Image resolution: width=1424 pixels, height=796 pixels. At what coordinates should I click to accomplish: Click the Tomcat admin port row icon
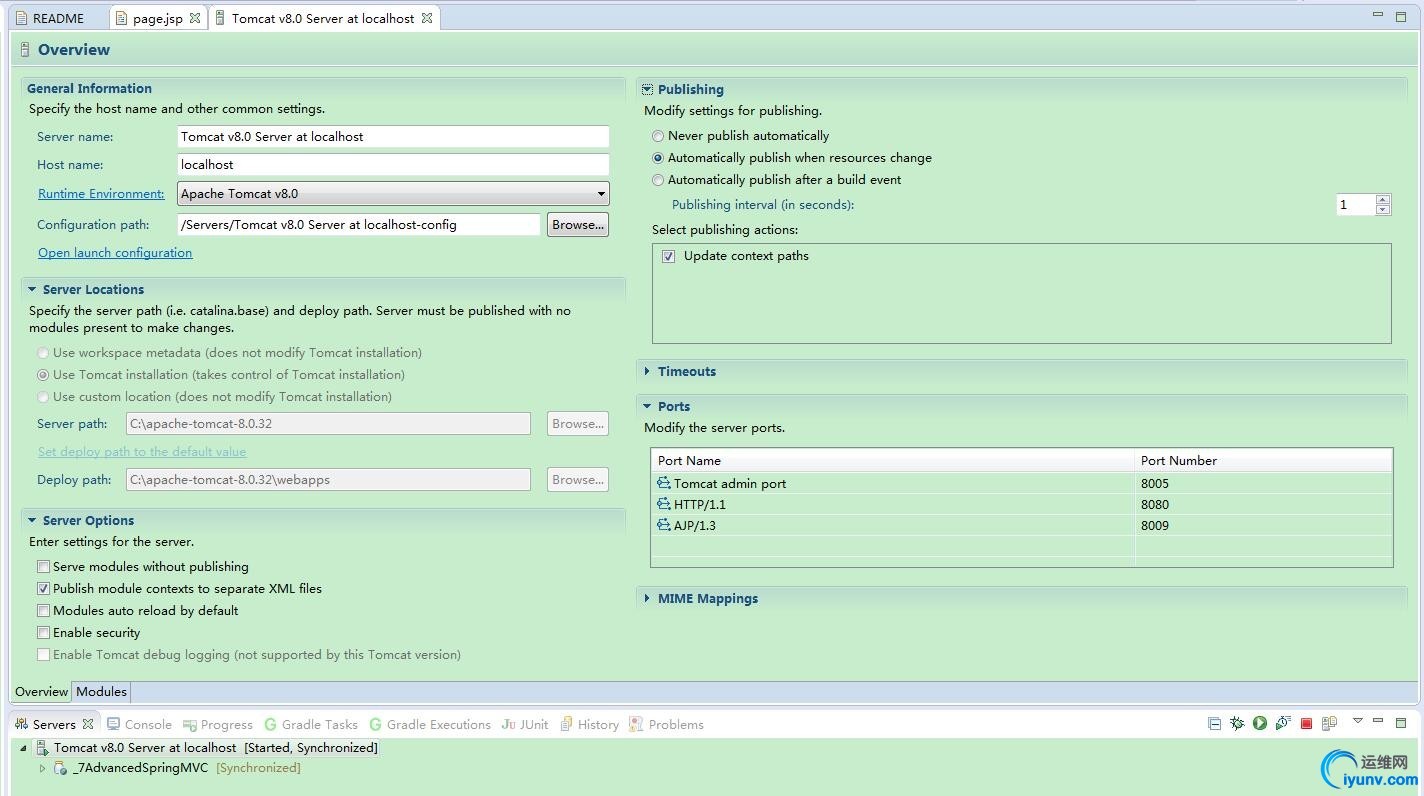point(663,483)
